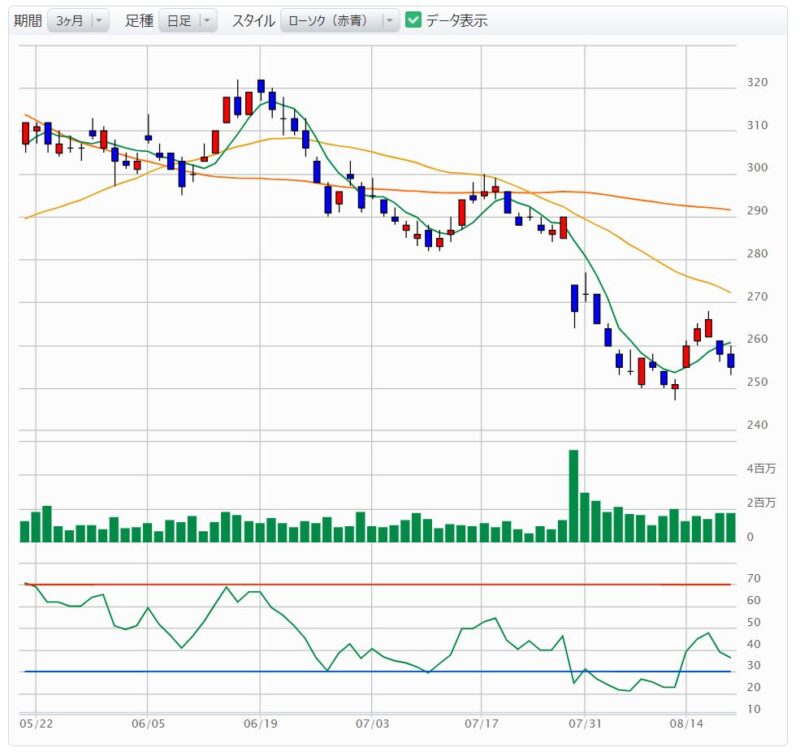Click the 0 volume axis label
This screenshot has width=800, height=756.
(x=750, y=537)
